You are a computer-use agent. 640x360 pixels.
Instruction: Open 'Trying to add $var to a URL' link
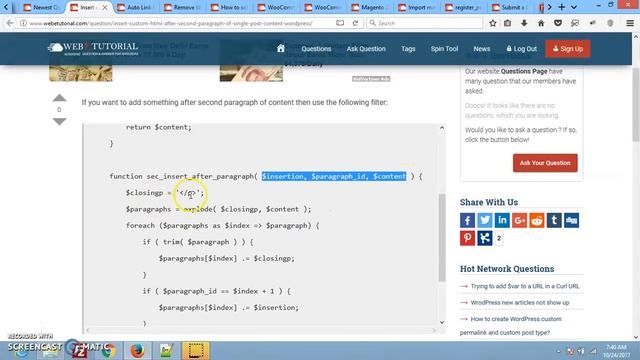[524, 286]
